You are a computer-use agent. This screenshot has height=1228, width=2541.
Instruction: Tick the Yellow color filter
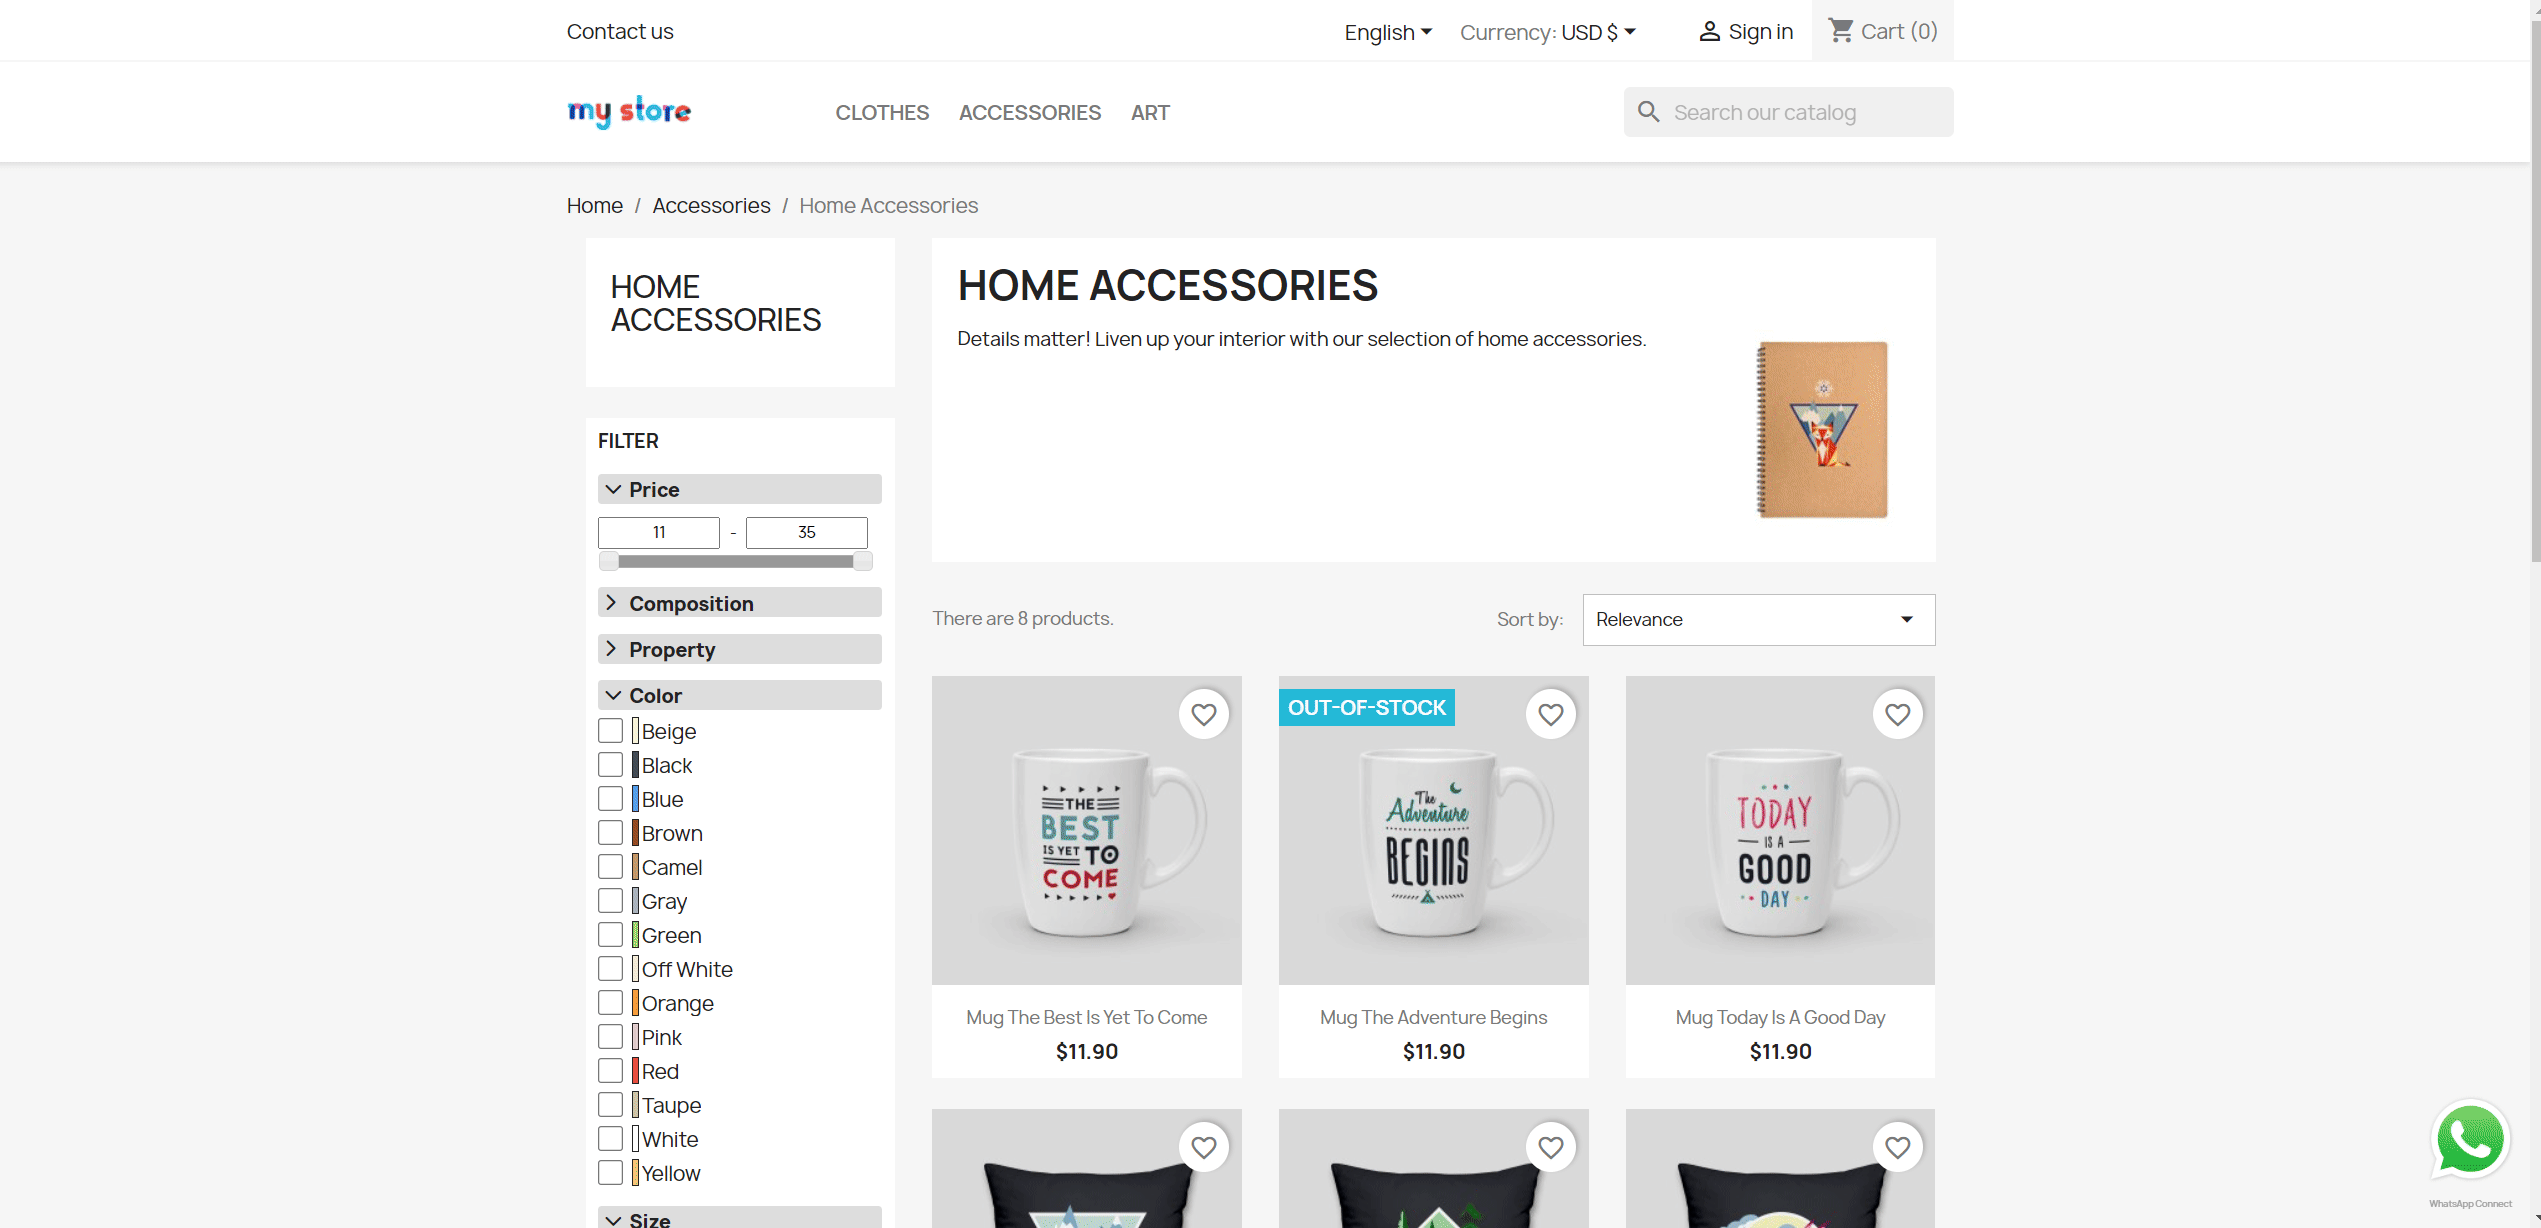click(x=610, y=1173)
